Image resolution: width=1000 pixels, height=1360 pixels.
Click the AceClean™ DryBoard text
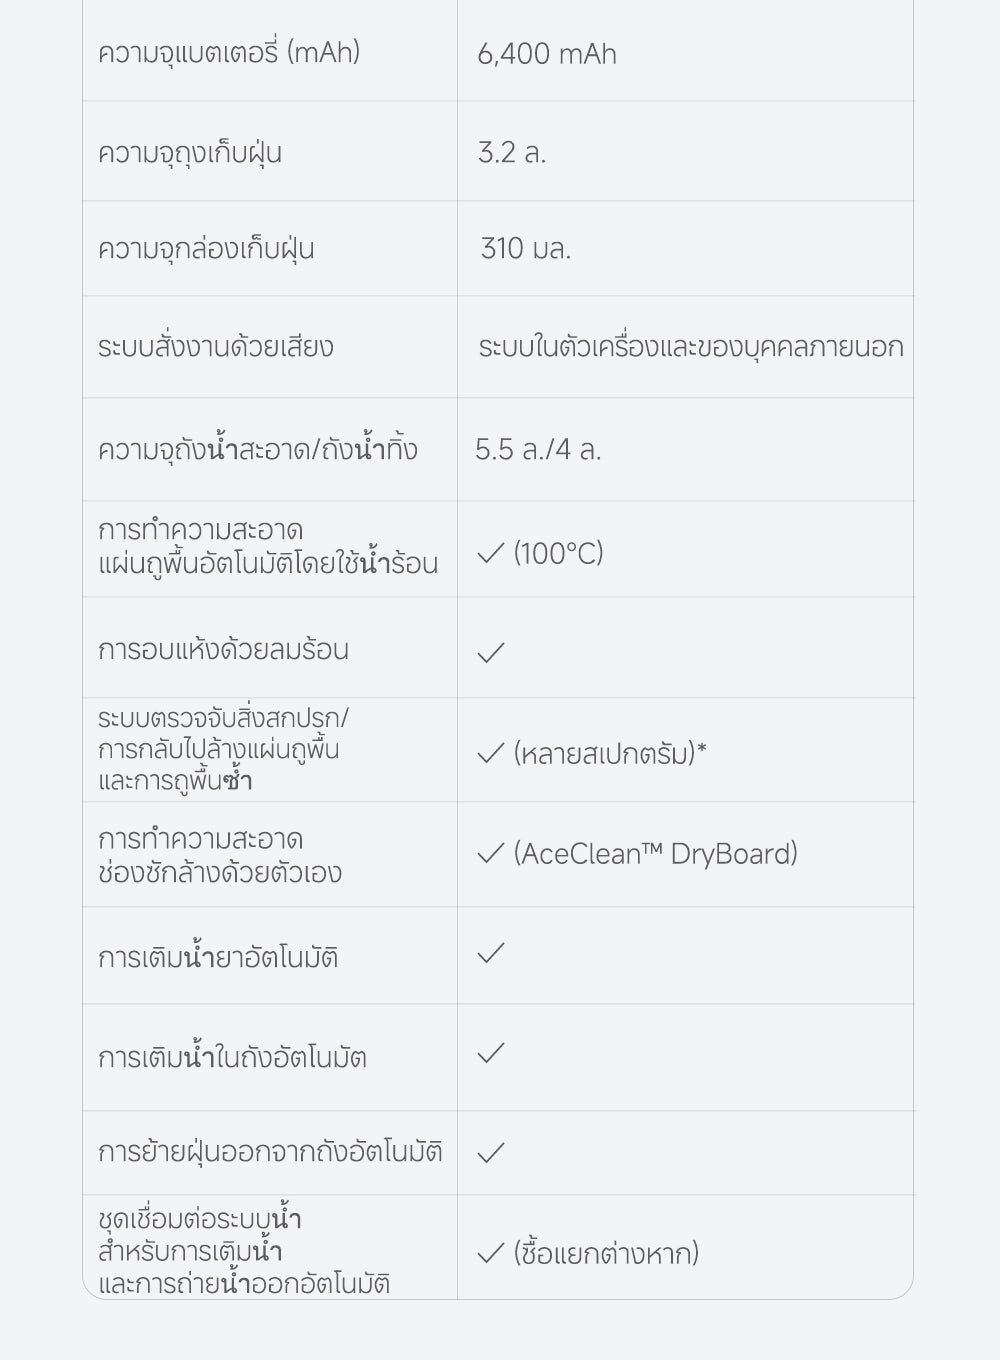656,854
